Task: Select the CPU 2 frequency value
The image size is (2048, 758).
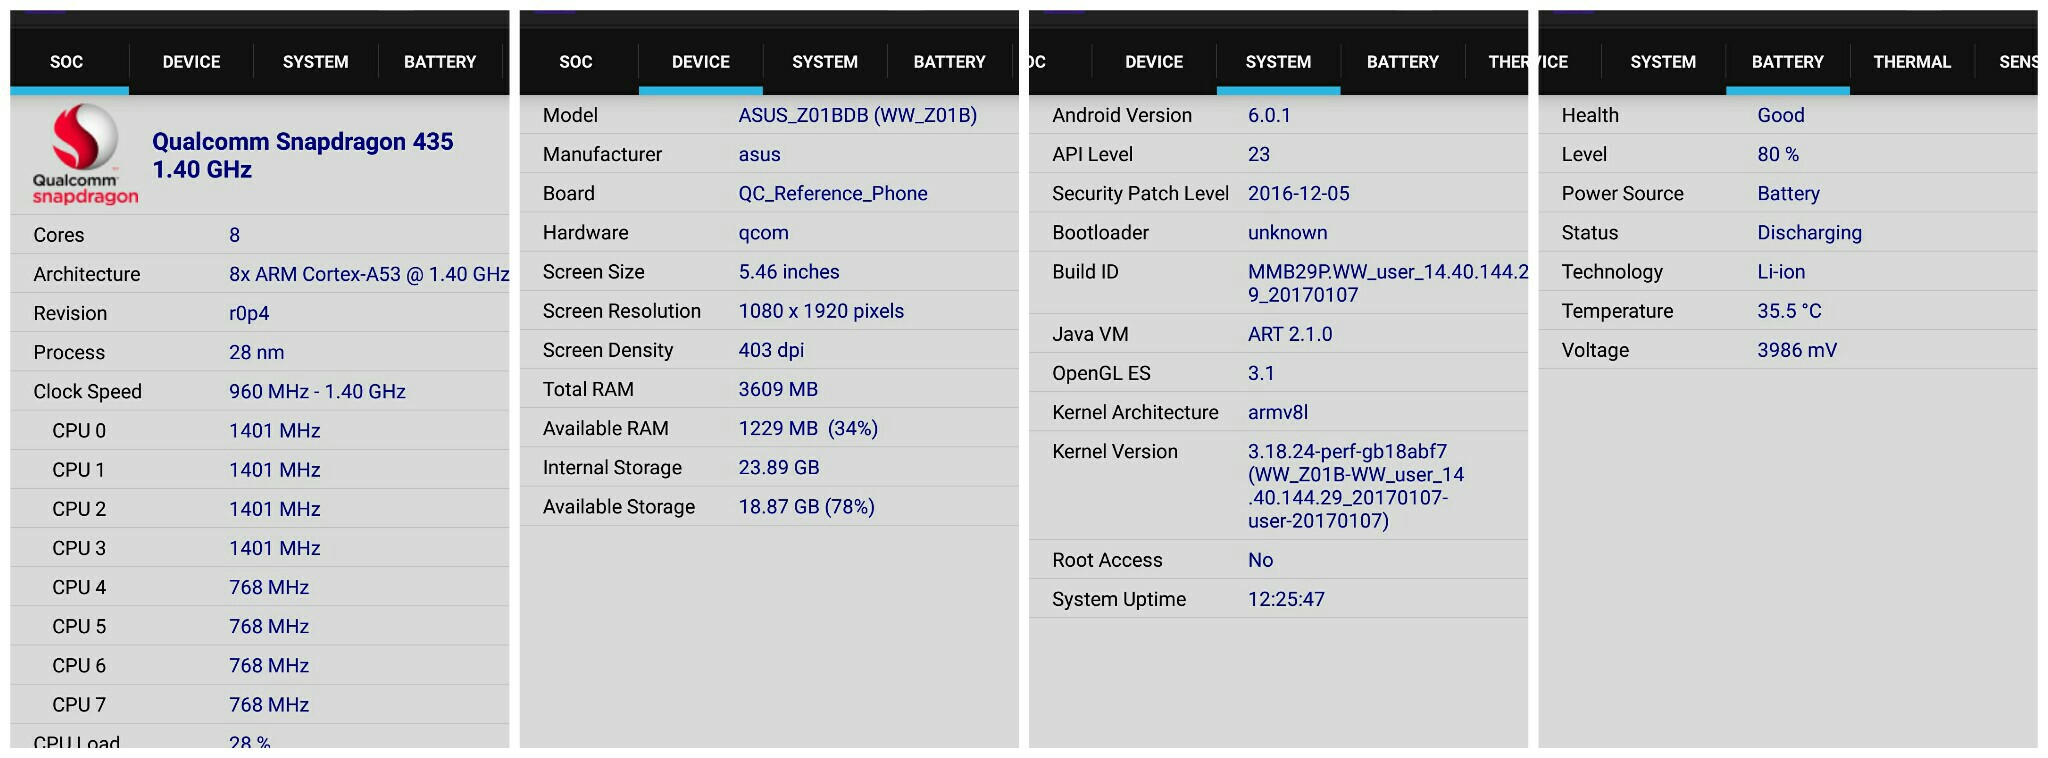Action: tap(274, 508)
